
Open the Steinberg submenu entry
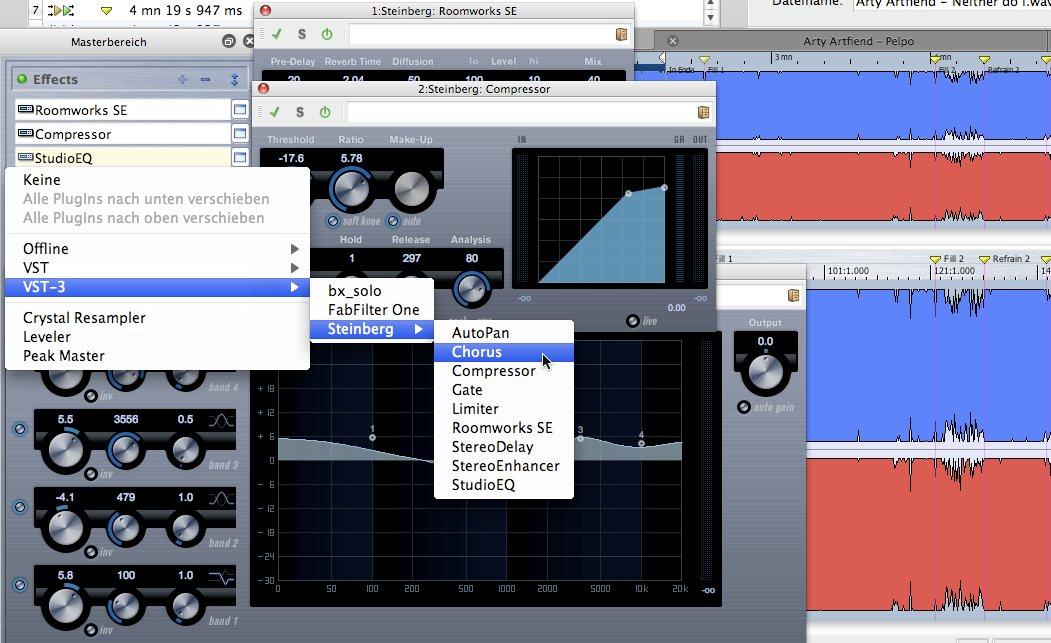click(371, 329)
